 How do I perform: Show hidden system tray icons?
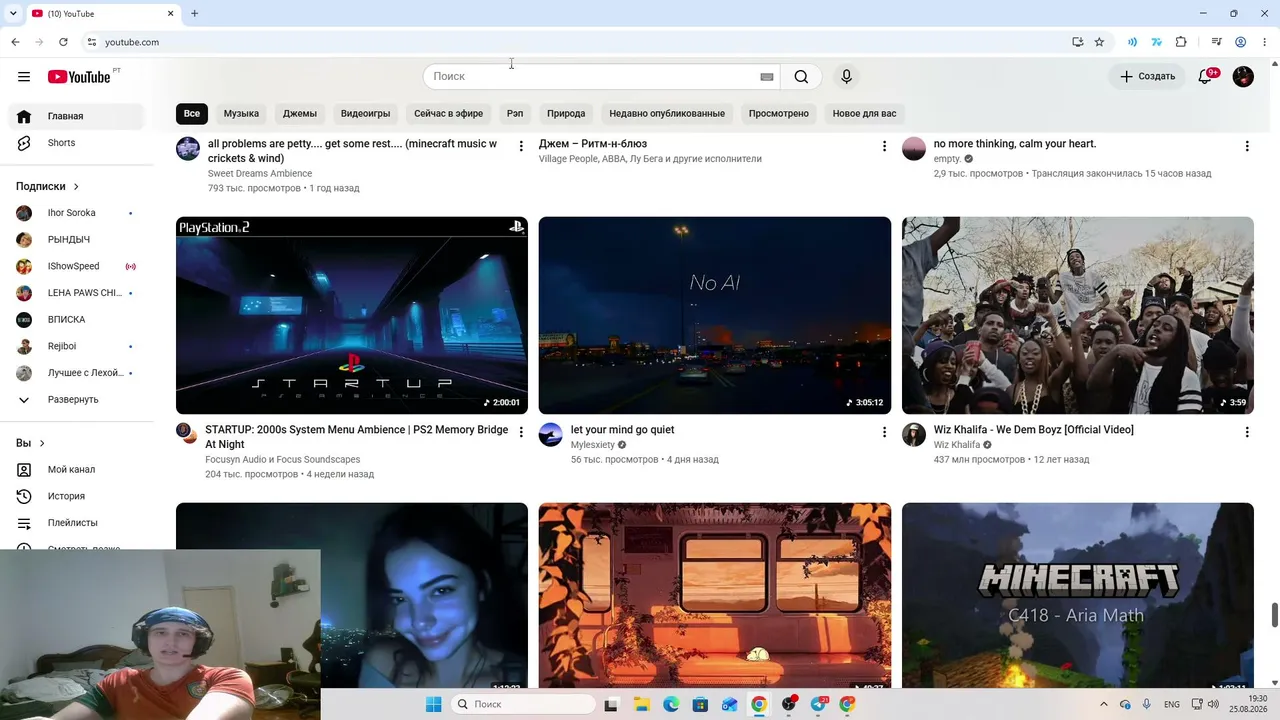[x=1104, y=704]
